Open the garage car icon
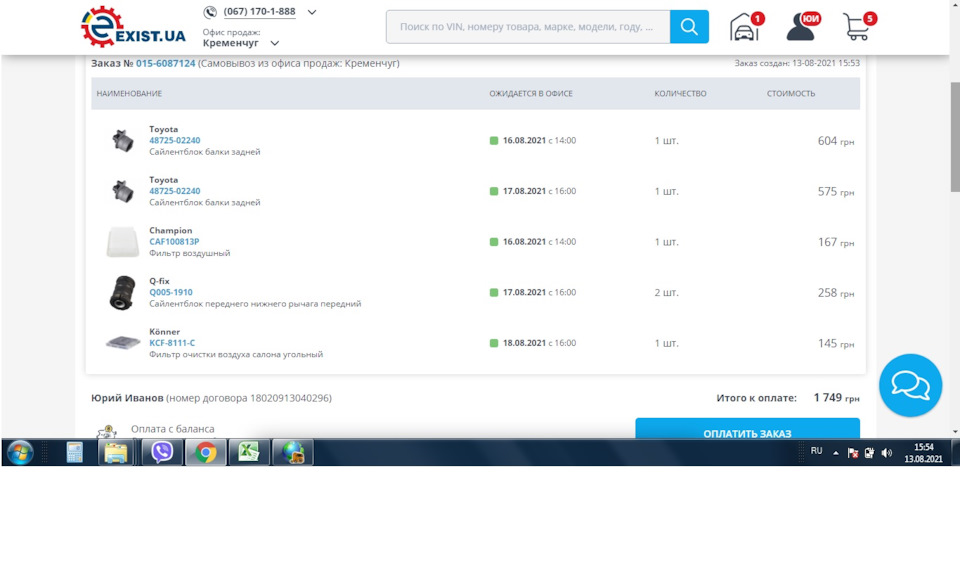 [x=746, y=27]
